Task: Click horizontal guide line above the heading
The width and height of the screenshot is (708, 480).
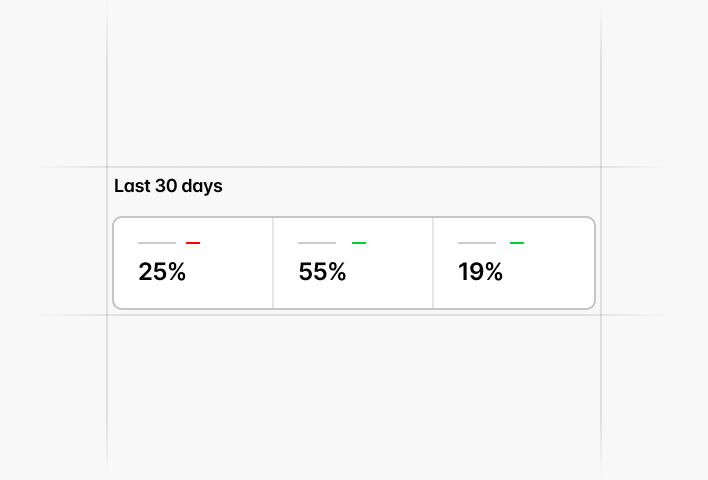Action: pyautogui.click(x=350, y=167)
